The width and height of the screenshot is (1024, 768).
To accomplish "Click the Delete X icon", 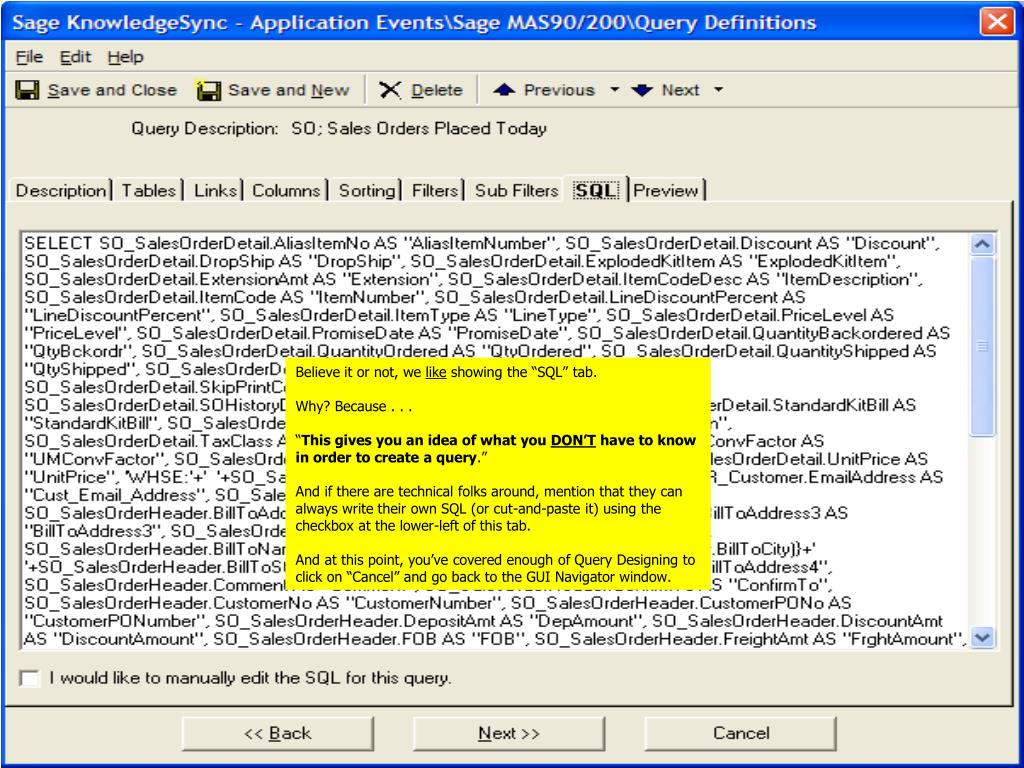I will 389,90.
